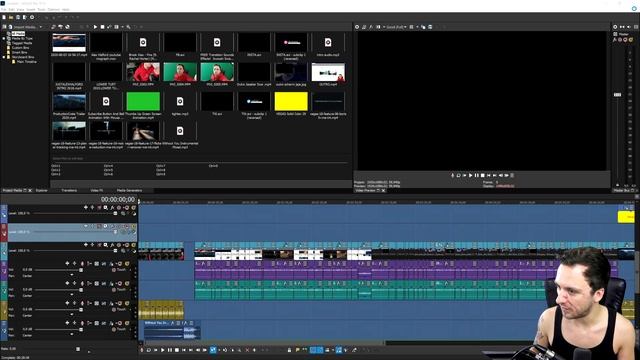Mute the purple audio track

coord(120,264)
